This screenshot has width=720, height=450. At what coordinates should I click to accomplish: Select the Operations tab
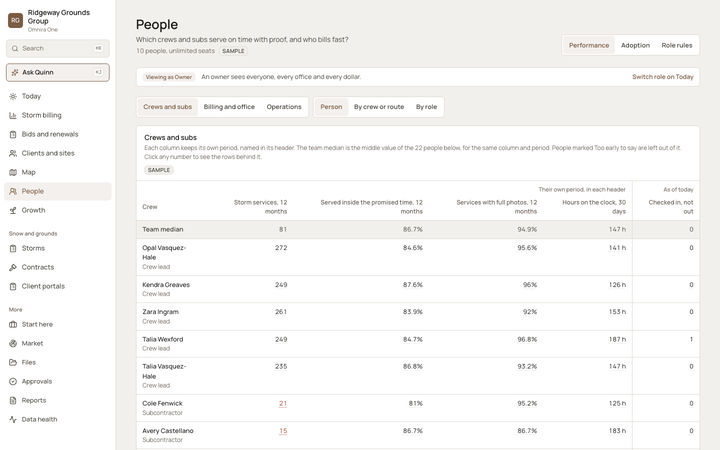click(x=284, y=107)
